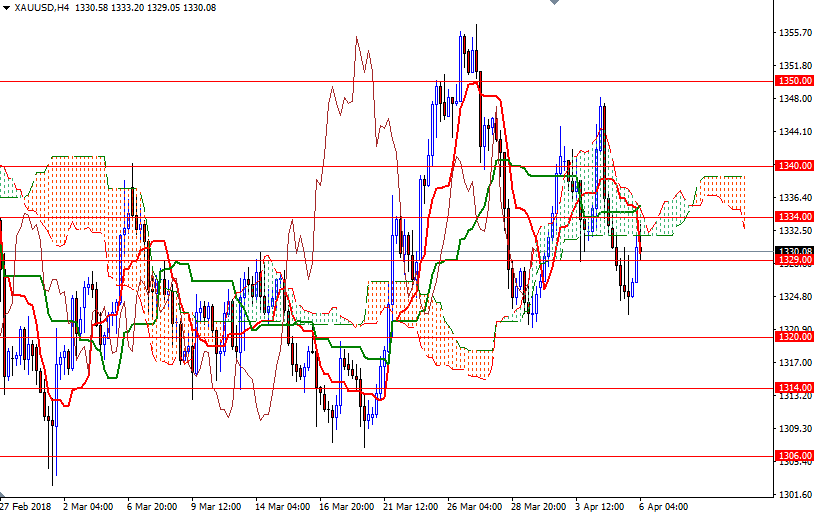Click the 1355.70 price scale value
Viewport: 814px width, 514px height.
pyautogui.click(x=795, y=33)
